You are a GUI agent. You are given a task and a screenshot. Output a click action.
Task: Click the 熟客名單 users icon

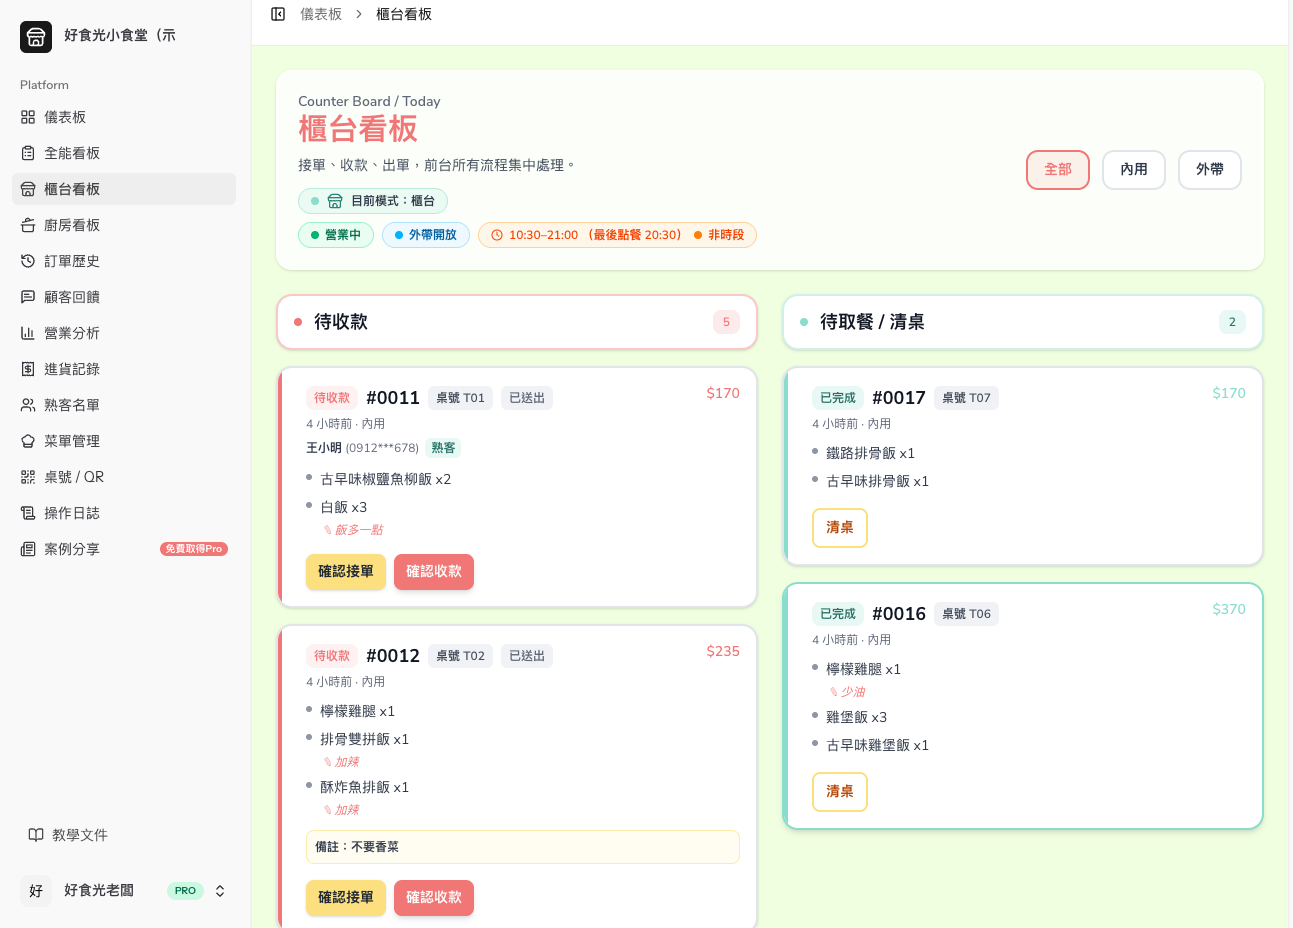click(28, 405)
